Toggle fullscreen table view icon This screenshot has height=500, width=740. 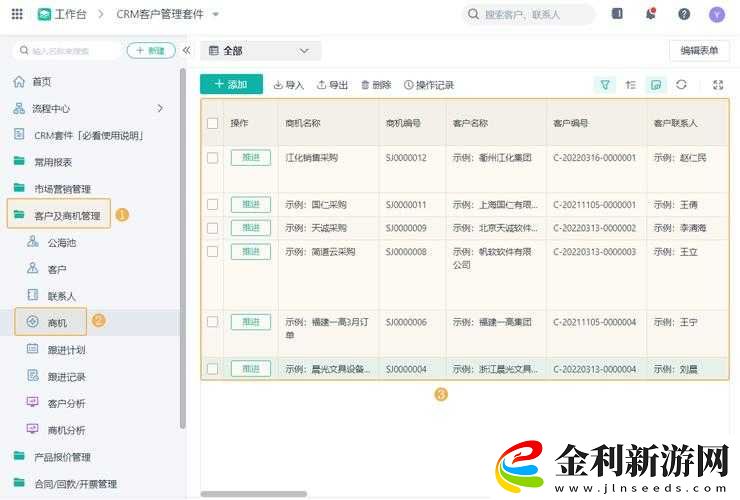coord(718,85)
